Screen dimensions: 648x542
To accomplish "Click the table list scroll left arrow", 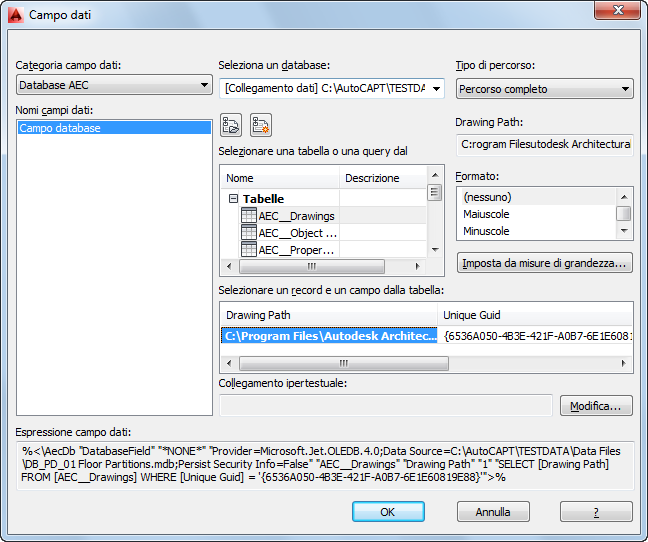I will click(229, 266).
